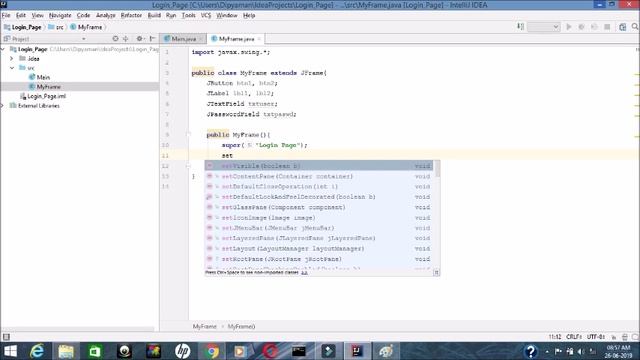Open the VCS menu
The height and width of the screenshot is (360, 640).
coord(206,16)
